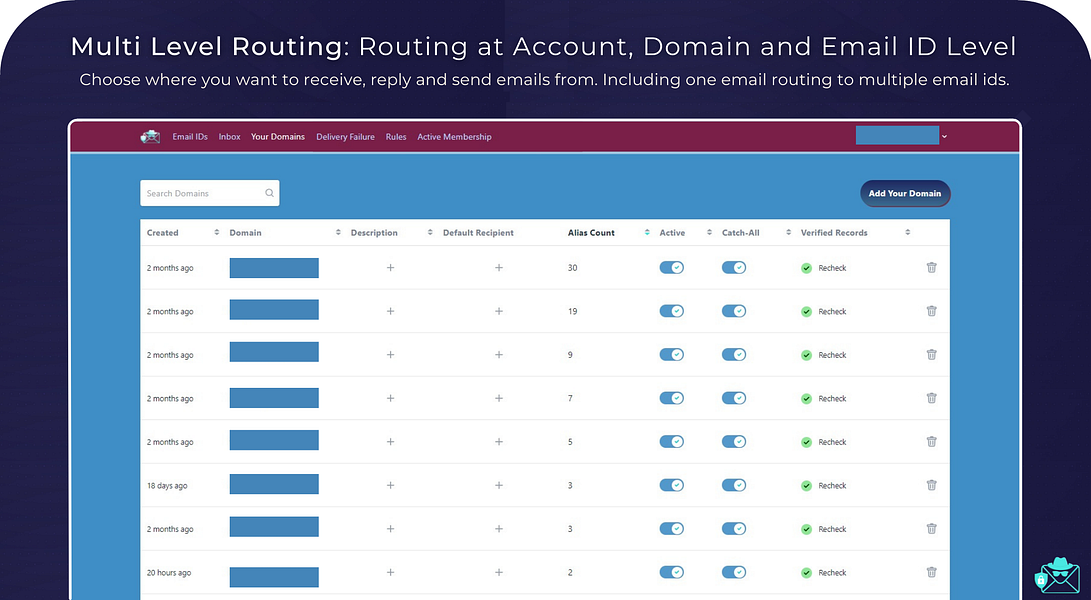Delete the domain created 18 days ago
Image resolution: width=1091 pixels, height=600 pixels.
(932, 485)
